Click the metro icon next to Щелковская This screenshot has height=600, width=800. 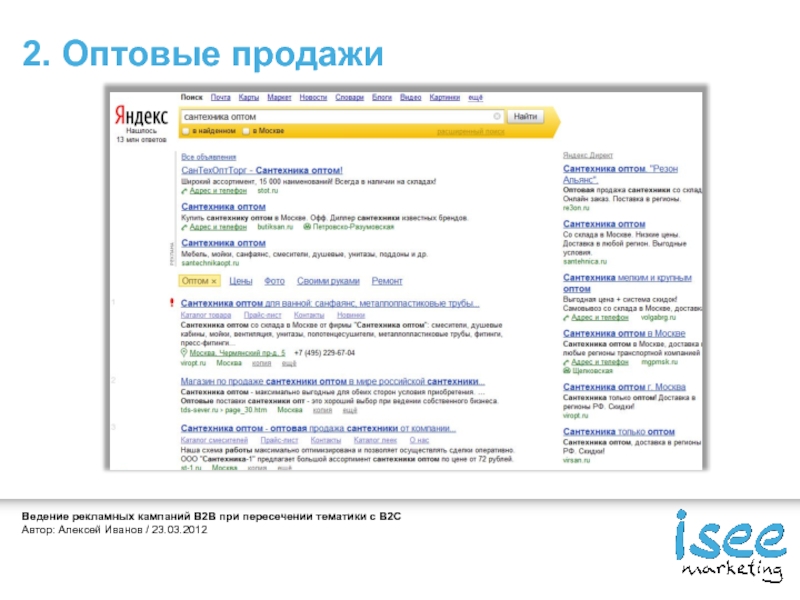(x=566, y=371)
